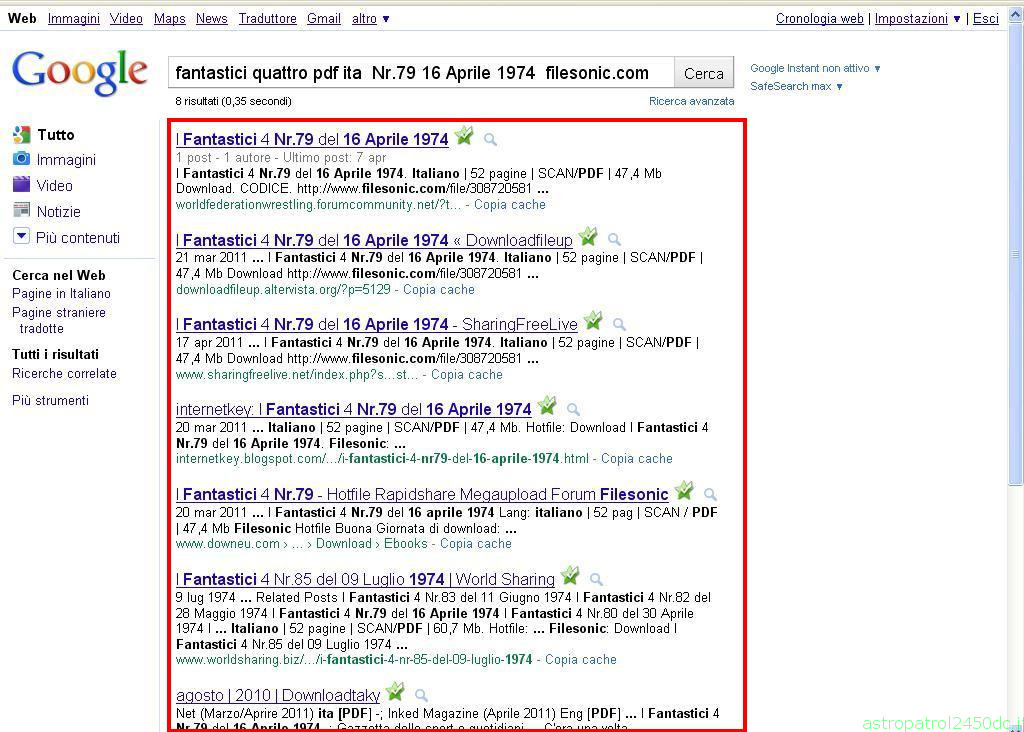Click magnifier next to internetkey result

pyautogui.click(x=573, y=409)
